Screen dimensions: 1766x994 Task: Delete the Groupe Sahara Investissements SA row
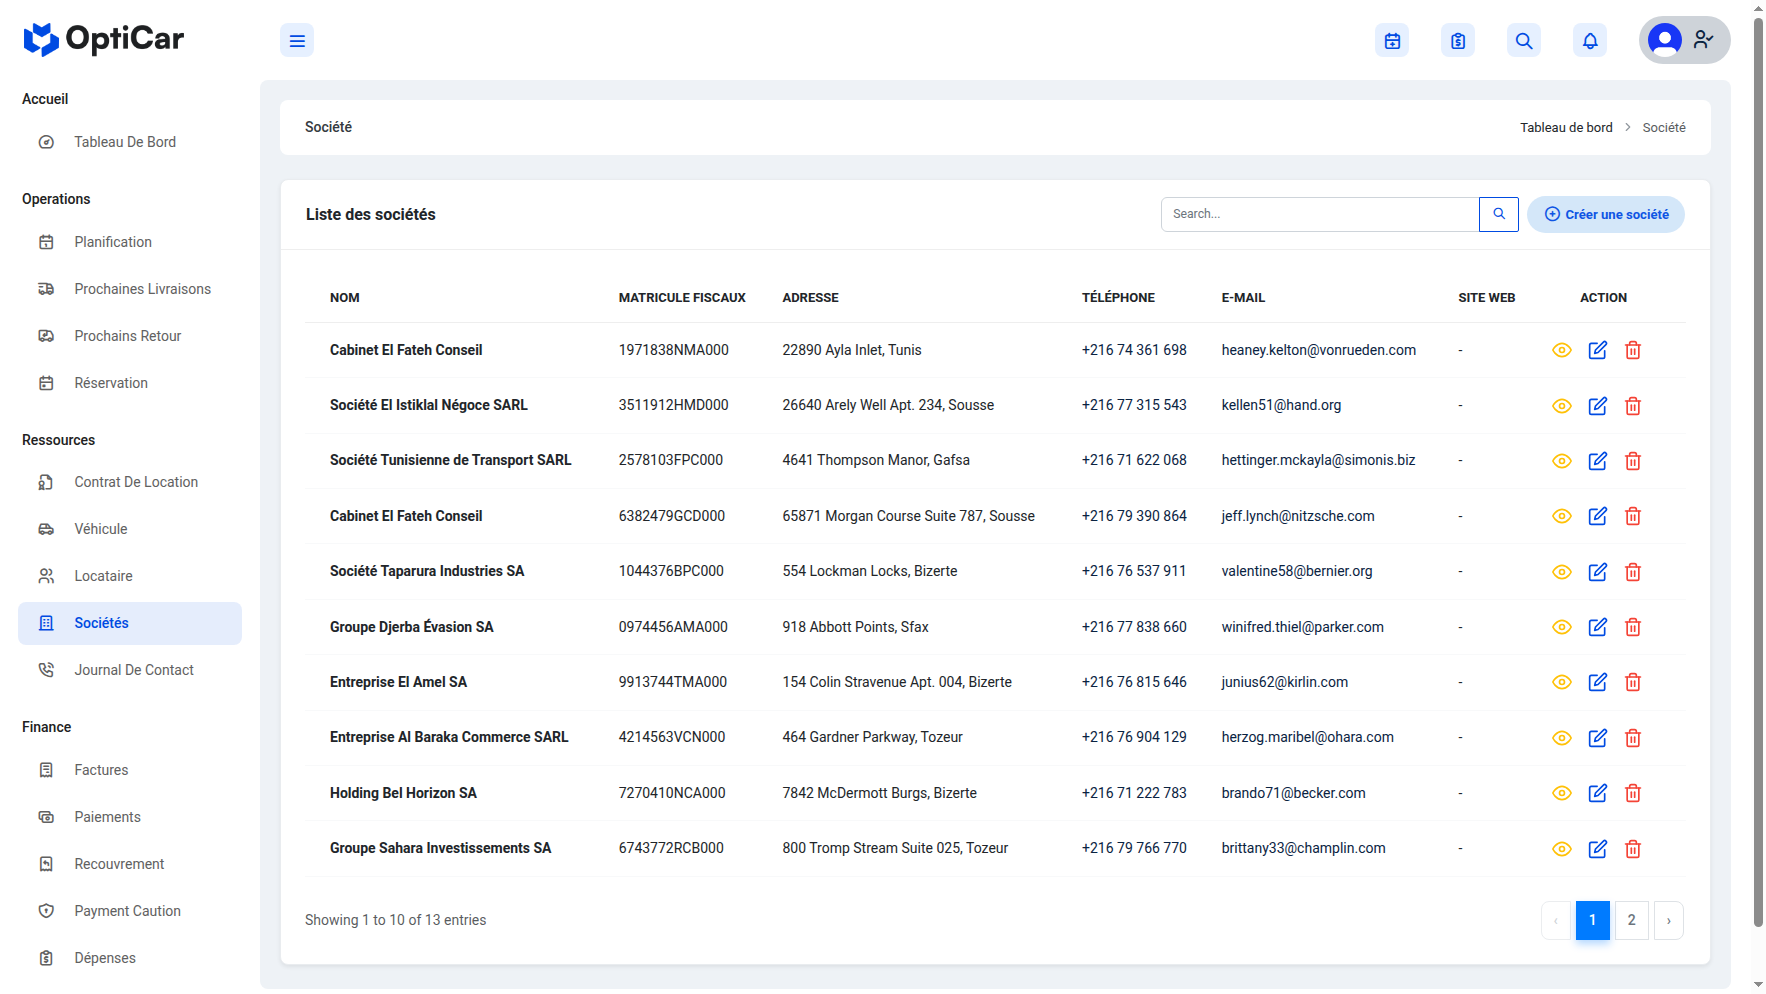click(1633, 849)
